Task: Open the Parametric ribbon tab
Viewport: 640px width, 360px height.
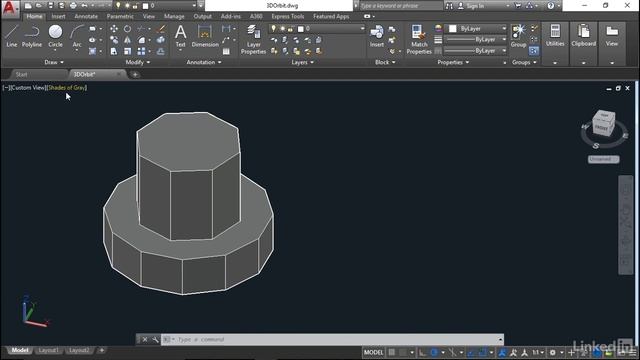Action: (x=120, y=16)
